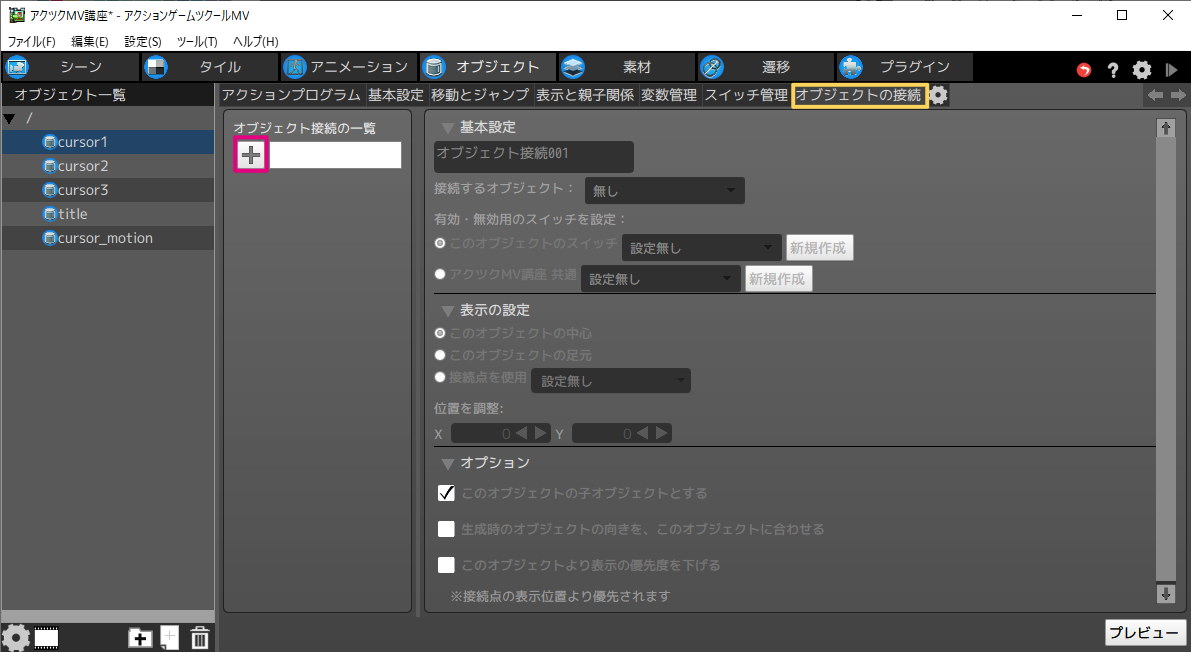Click the add folder icon under object list

point(140,637)
